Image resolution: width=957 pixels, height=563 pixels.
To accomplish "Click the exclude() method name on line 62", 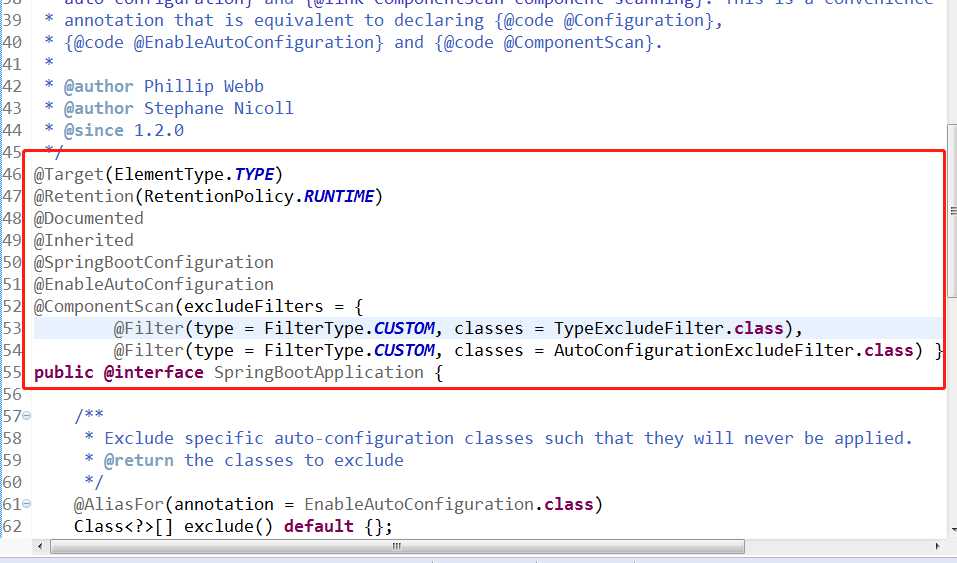I will [x=229, y=526].
